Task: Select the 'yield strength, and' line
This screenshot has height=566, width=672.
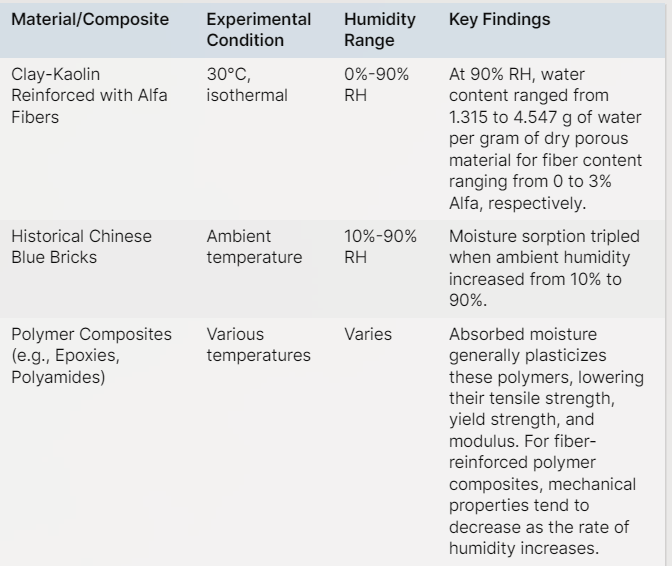Action: tap(515, 420)
